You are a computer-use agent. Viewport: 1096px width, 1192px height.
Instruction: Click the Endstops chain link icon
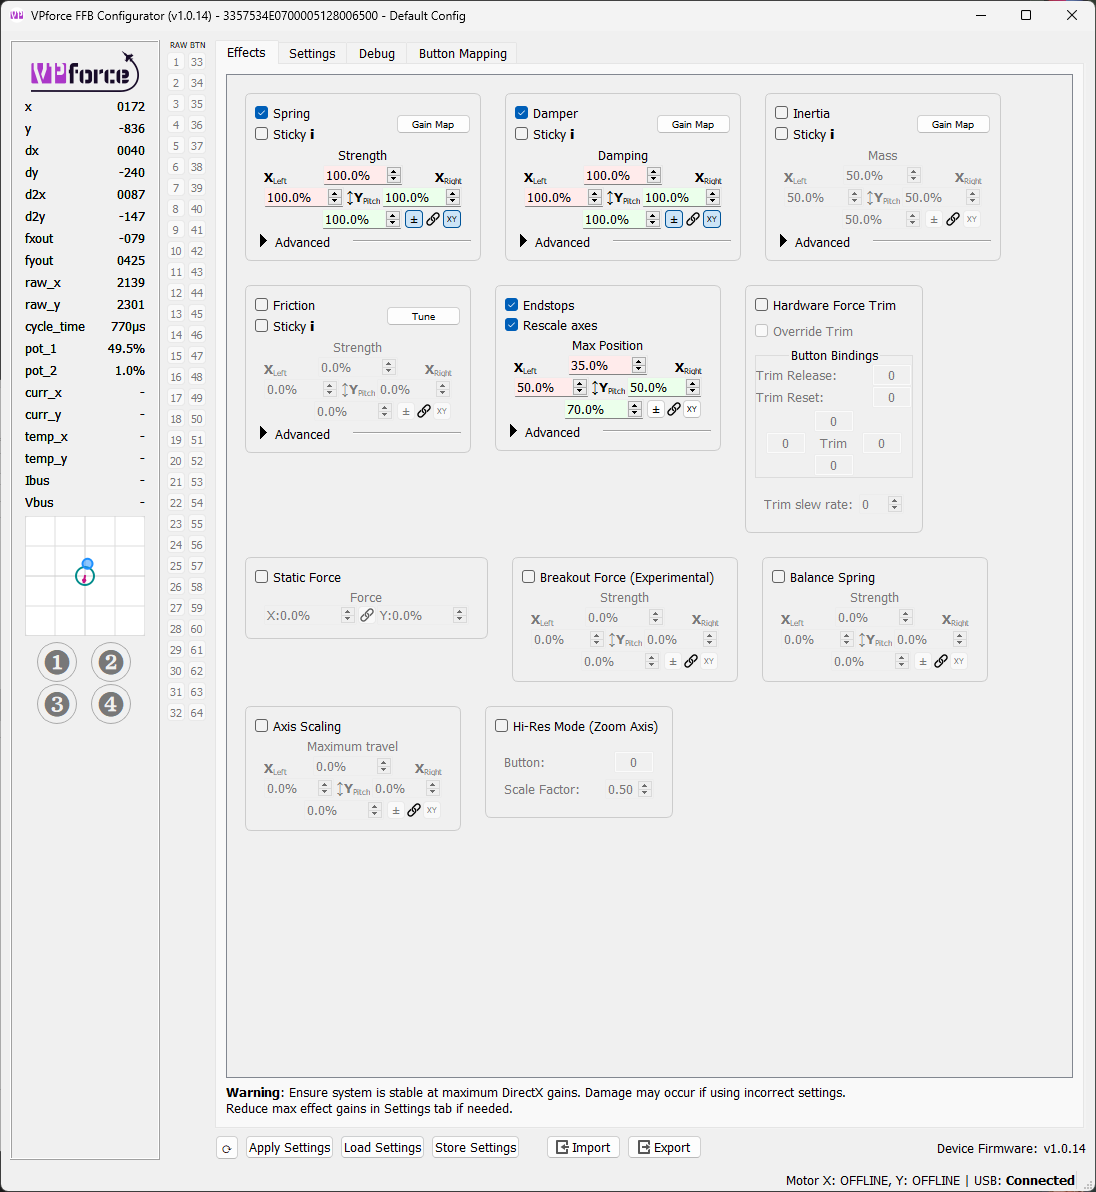pyautogui.click(x=673, y=410)
